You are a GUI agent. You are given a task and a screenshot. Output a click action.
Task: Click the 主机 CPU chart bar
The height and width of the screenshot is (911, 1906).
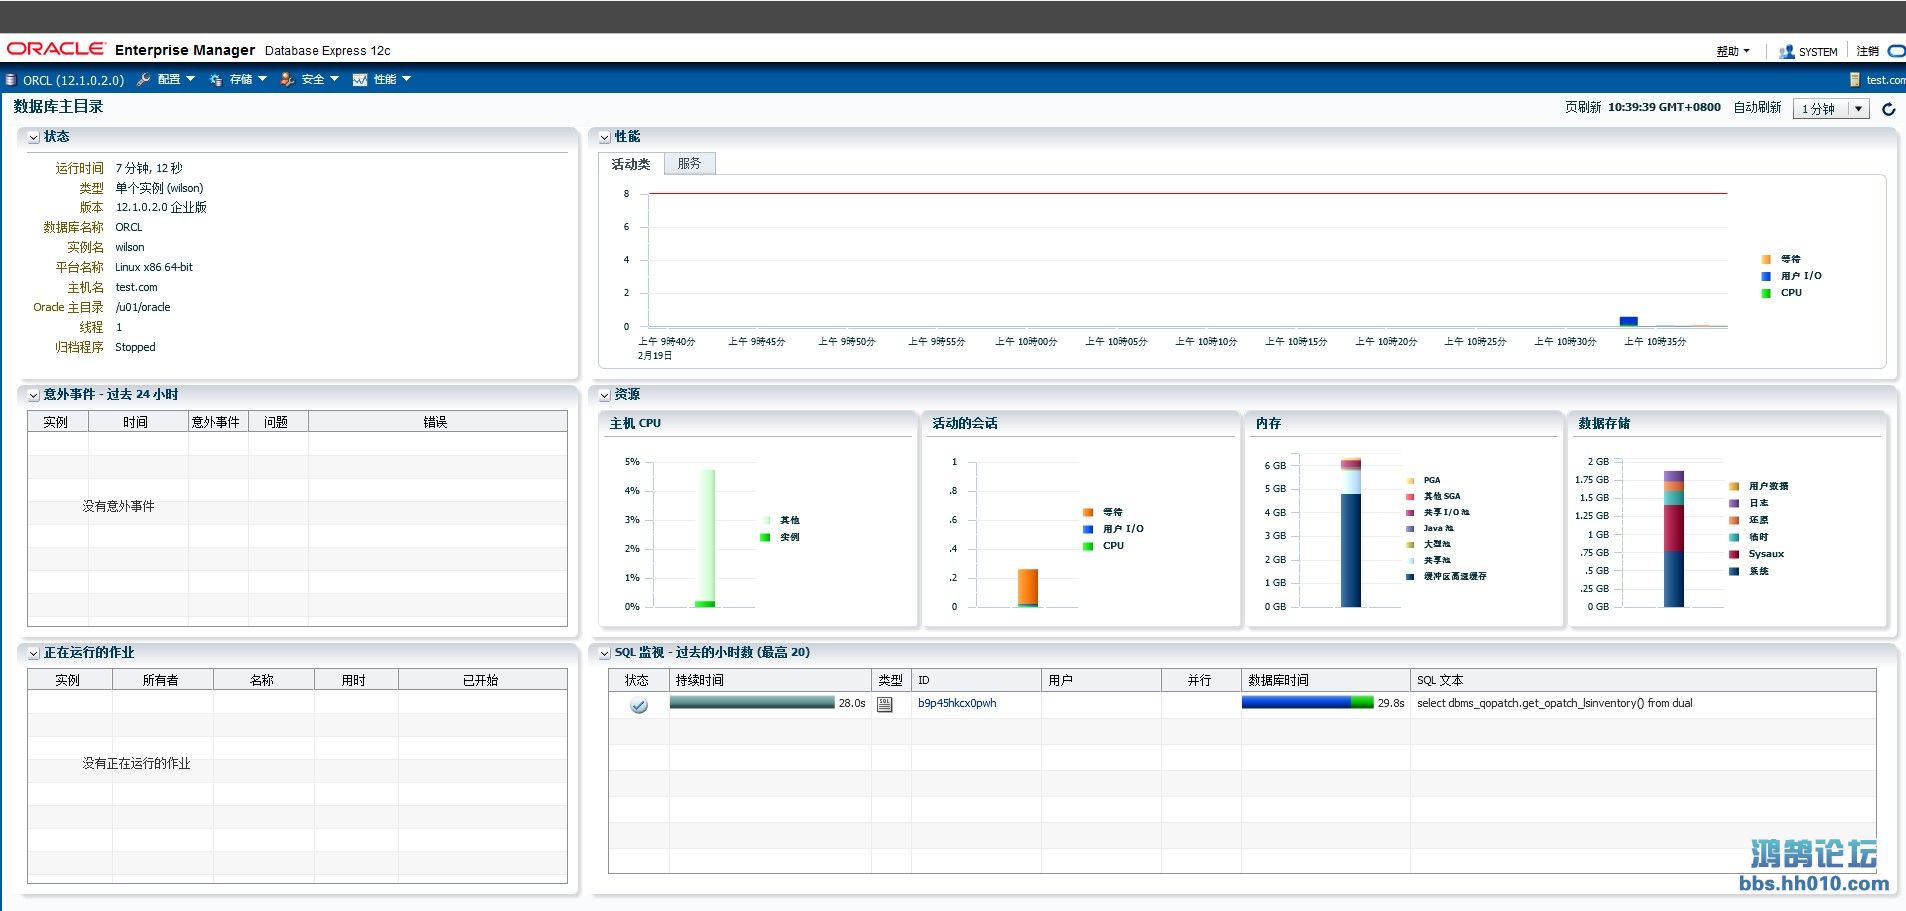(705, 538)
